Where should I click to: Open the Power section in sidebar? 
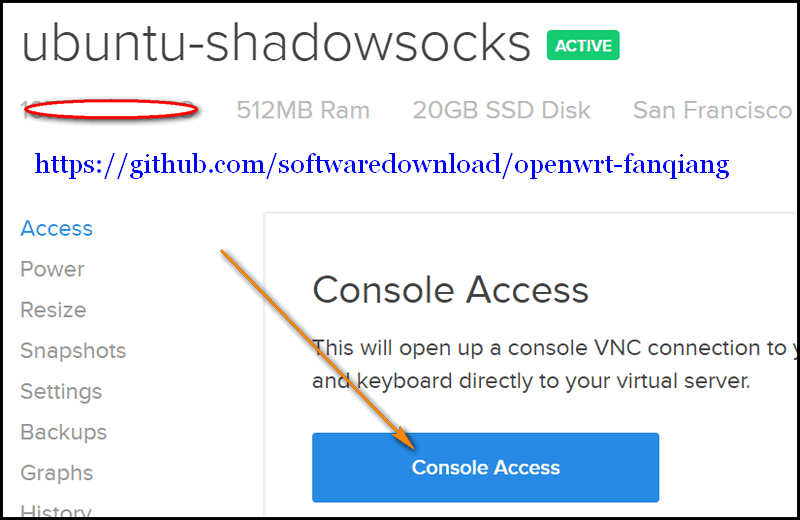click(52, 269)
